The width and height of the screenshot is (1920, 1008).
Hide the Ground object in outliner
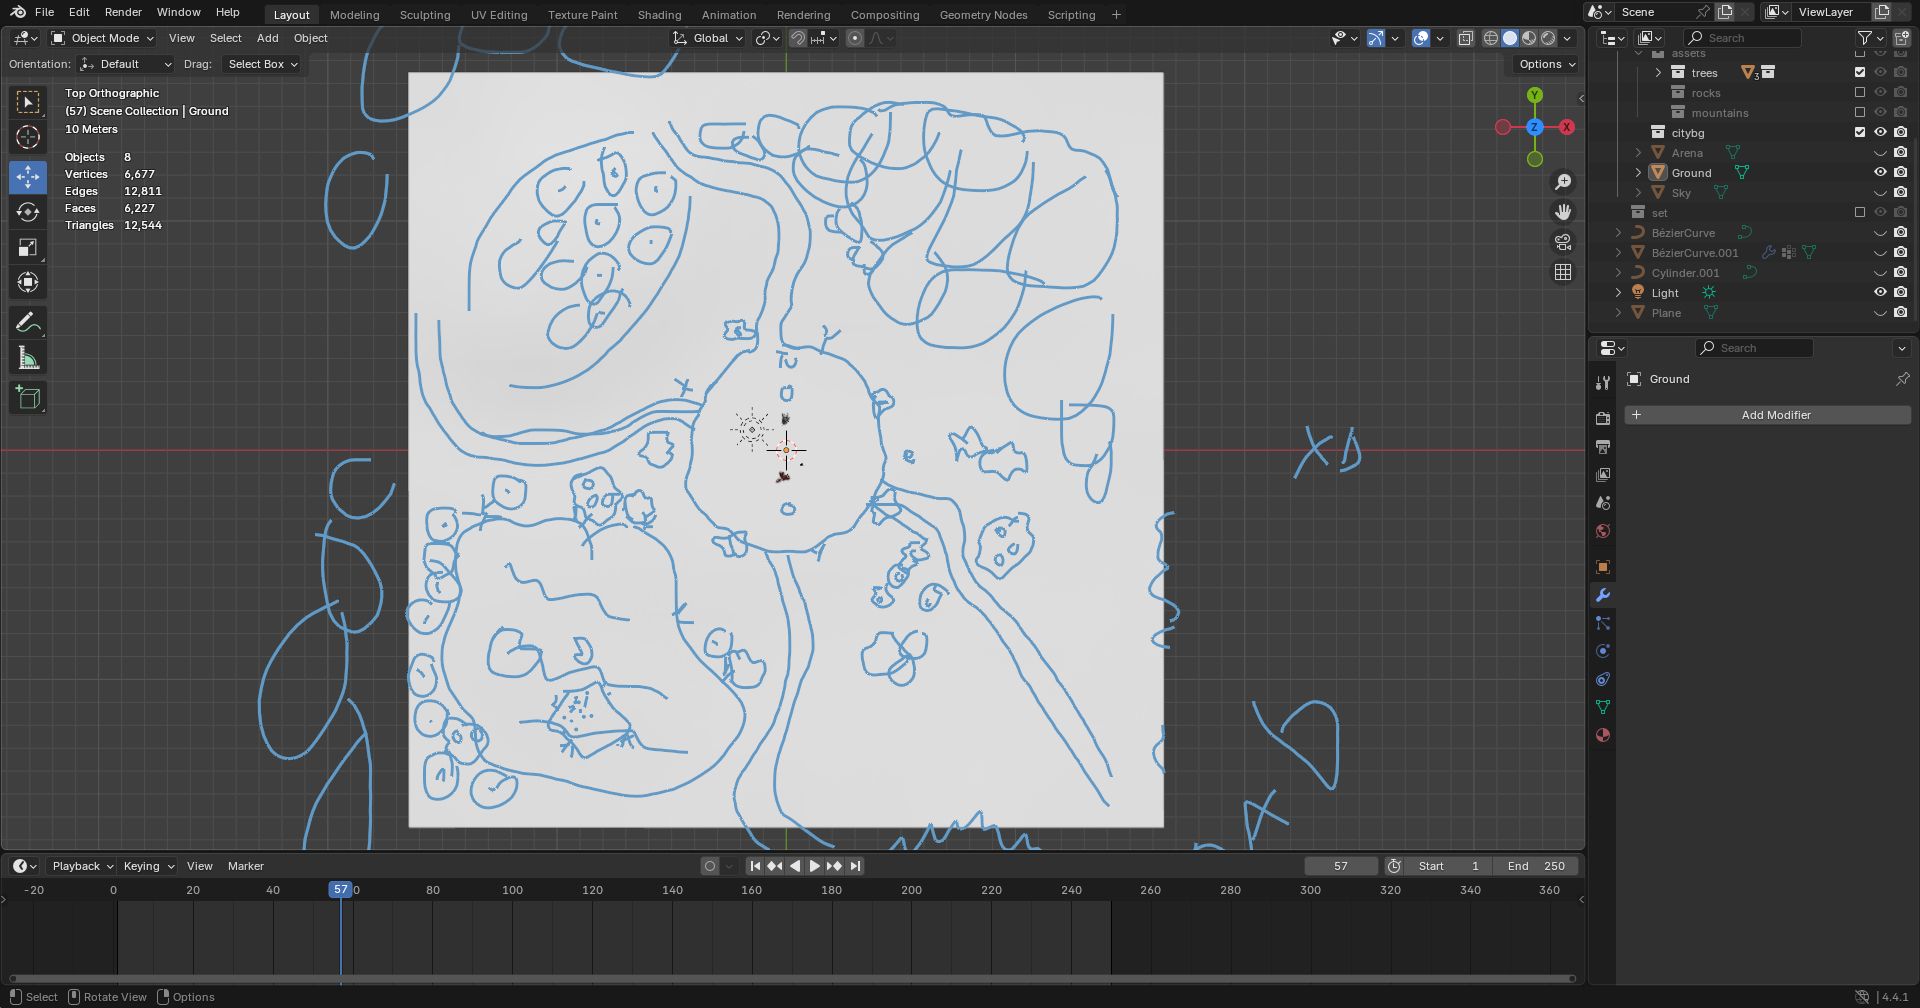coord(1880,173)
